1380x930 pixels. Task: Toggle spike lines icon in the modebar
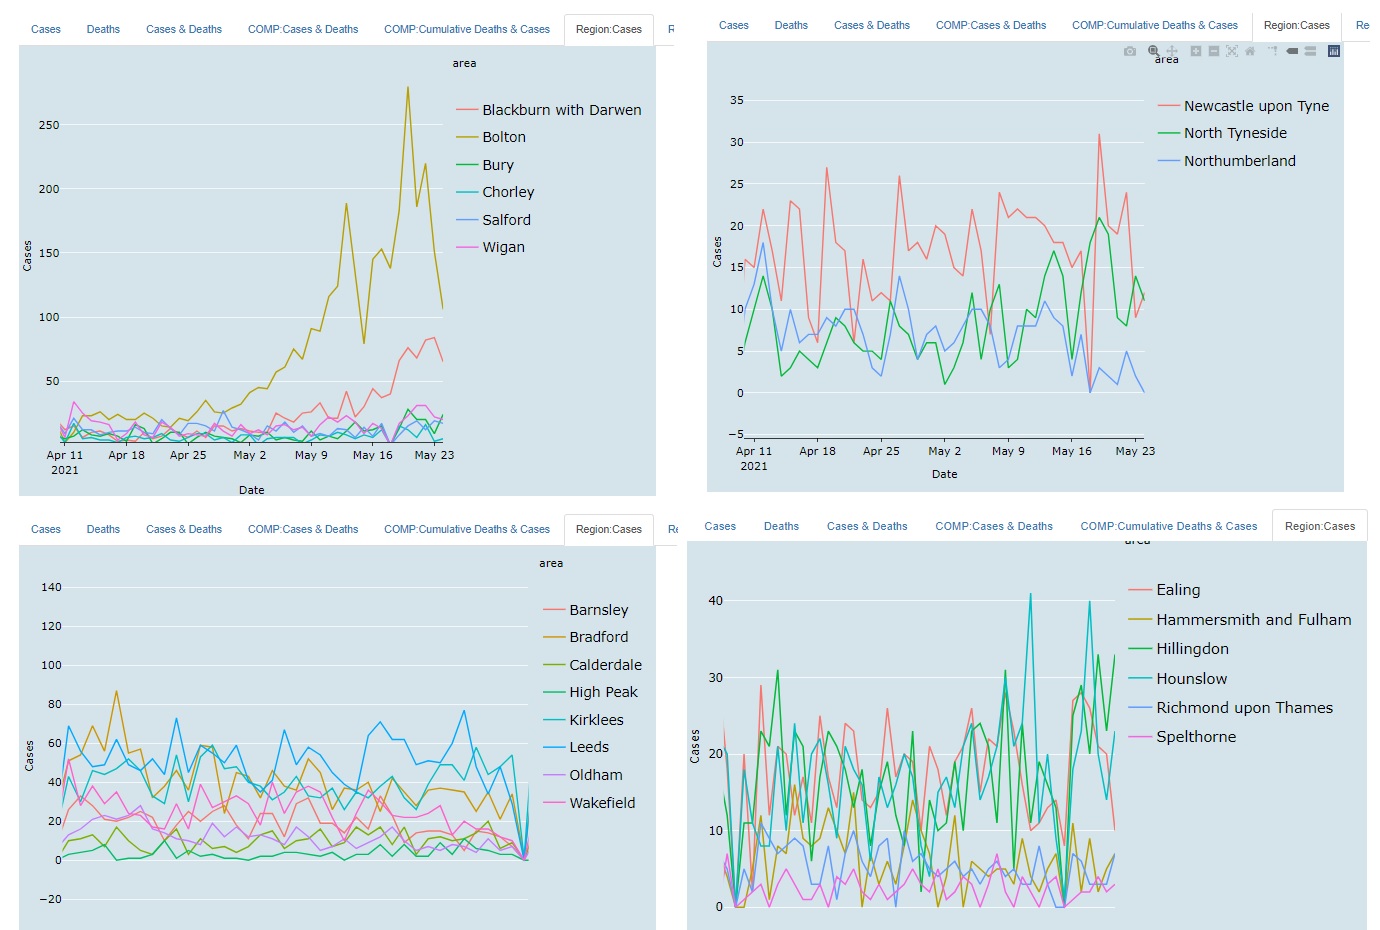point(1273,51)
